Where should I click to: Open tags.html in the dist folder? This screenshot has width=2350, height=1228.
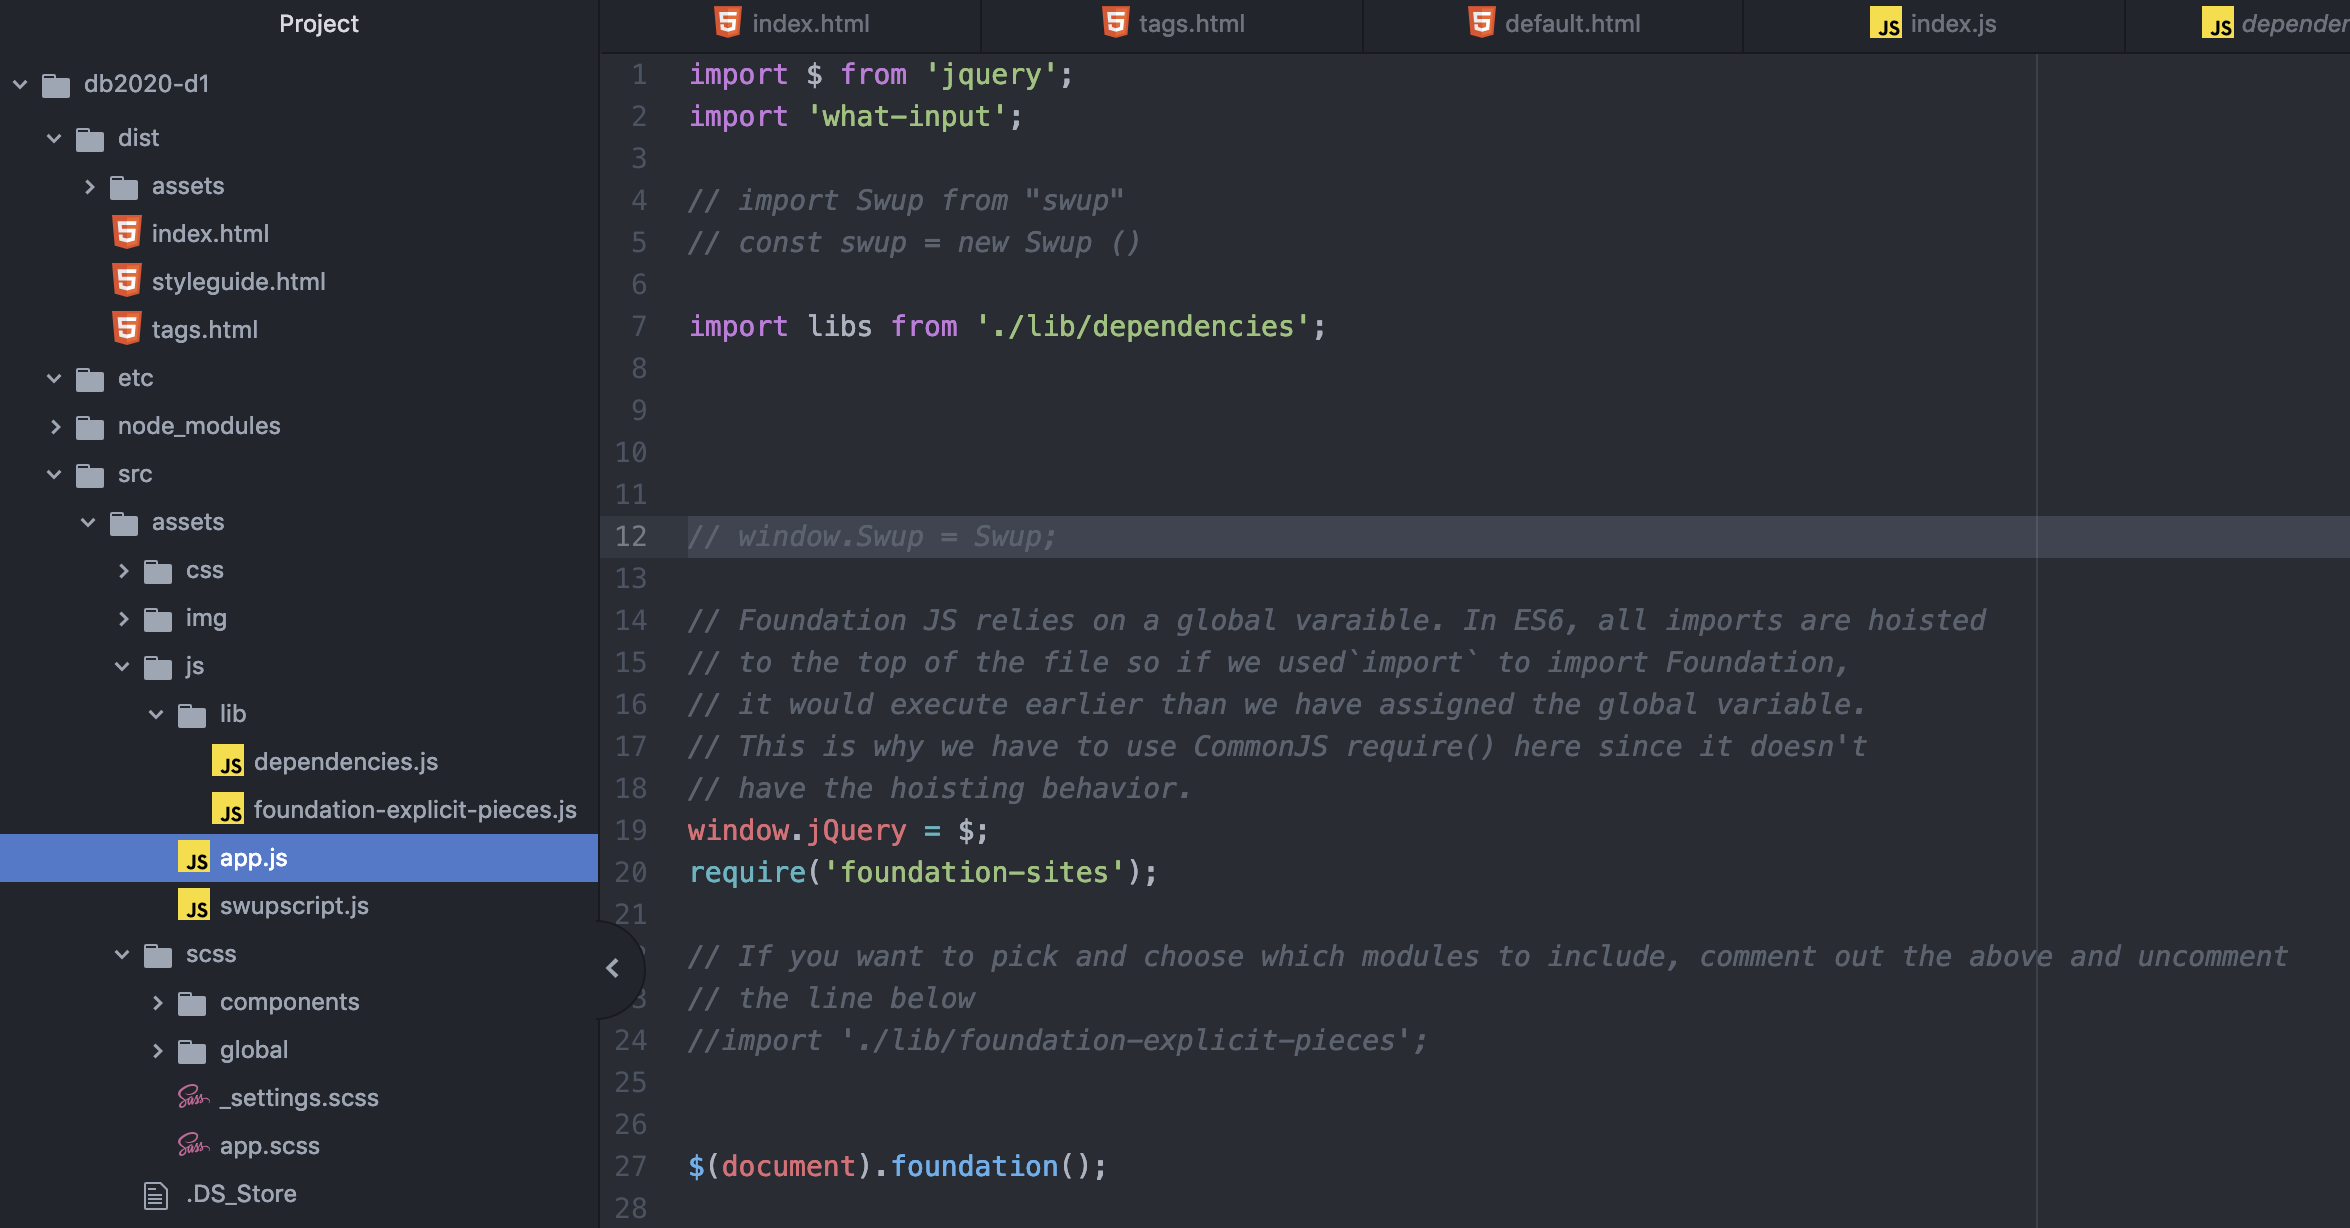(x=204, y=329)
